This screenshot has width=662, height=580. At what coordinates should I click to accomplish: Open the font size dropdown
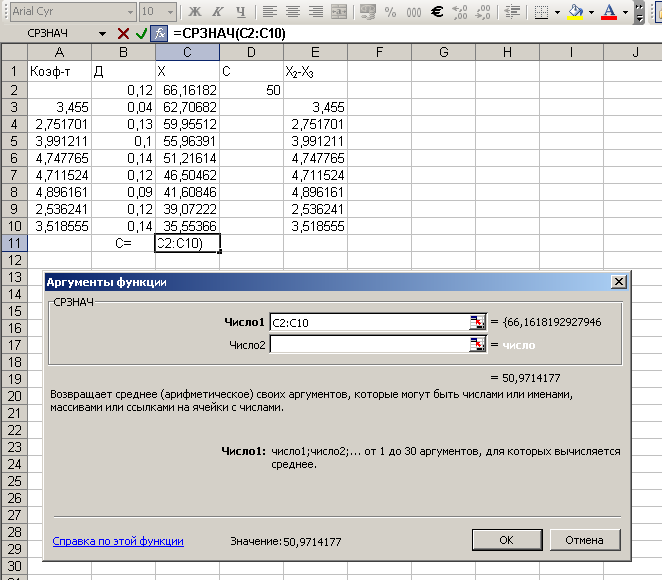[x=170, y=12]
